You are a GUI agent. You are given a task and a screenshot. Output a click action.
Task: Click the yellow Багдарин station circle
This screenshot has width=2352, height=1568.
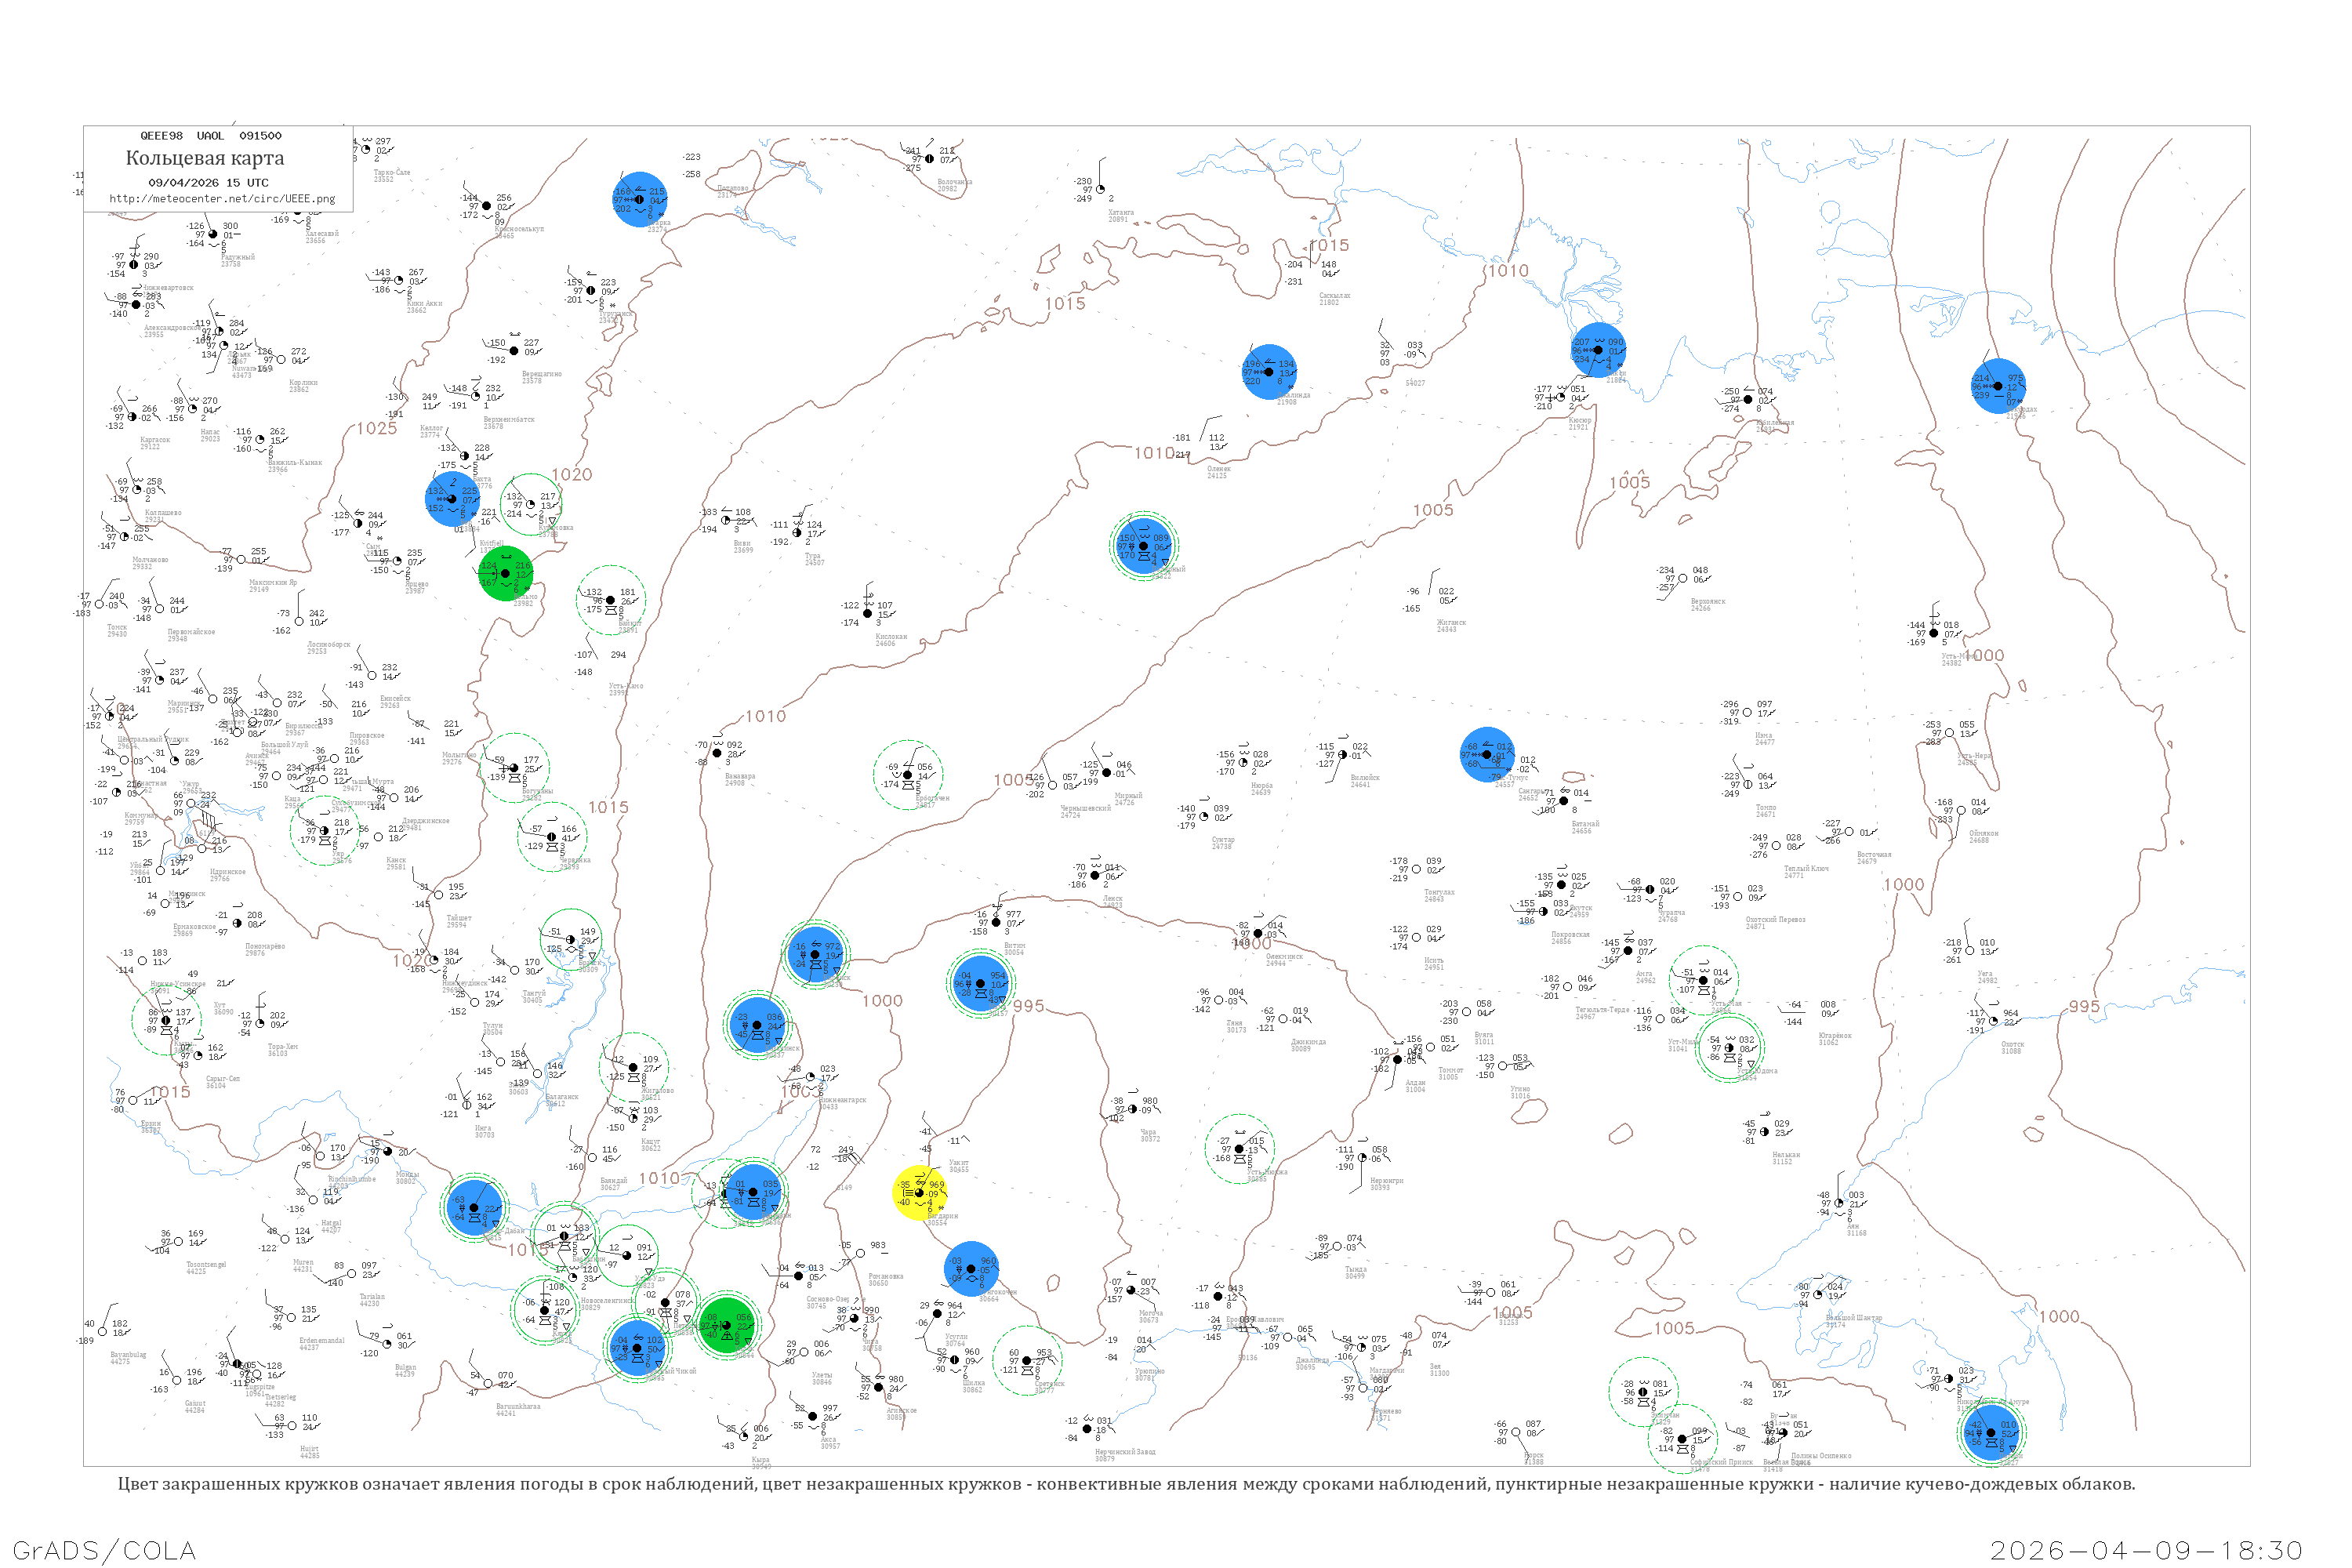point(918,1193)
